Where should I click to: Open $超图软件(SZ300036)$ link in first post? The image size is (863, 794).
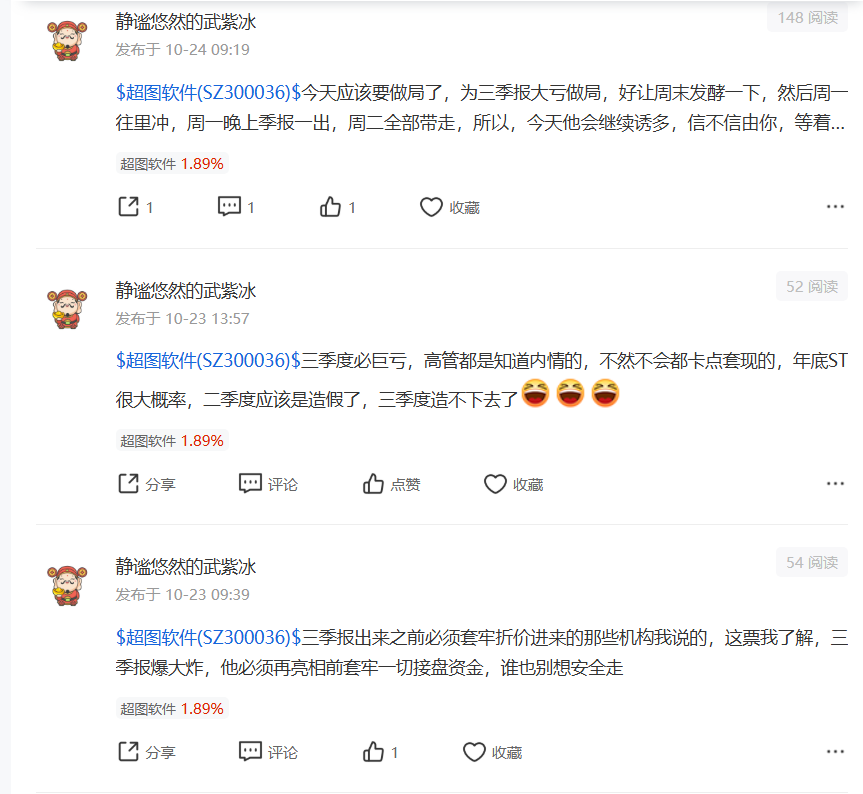[x=208, y=92]
